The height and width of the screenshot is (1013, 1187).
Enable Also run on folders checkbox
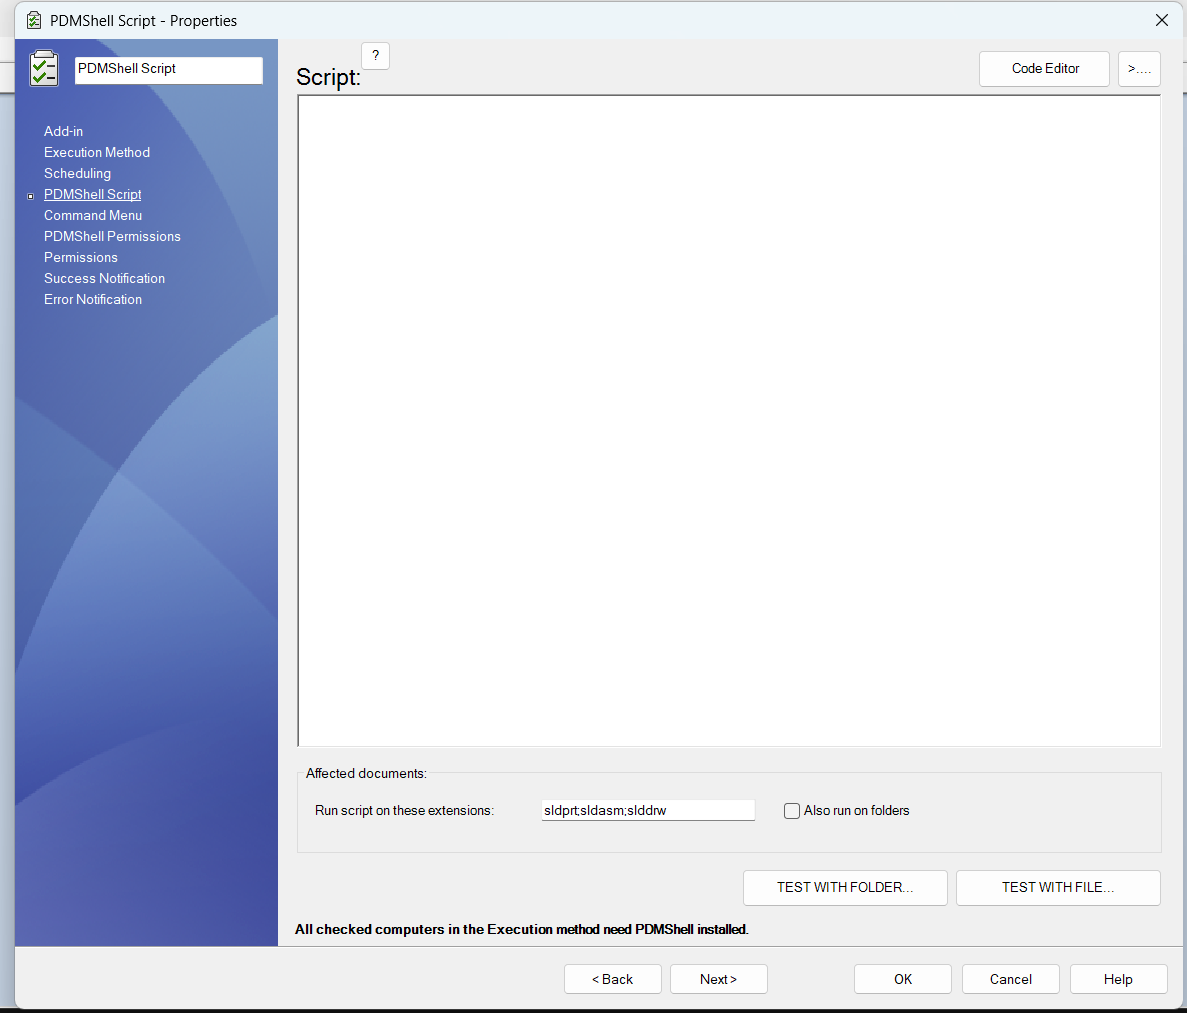(792, 811)
